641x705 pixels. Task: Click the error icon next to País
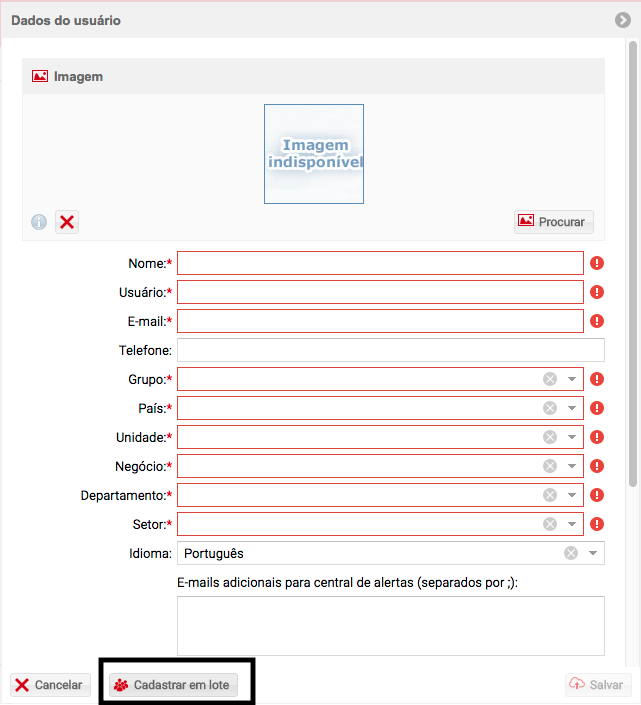(x=597, y=408)
